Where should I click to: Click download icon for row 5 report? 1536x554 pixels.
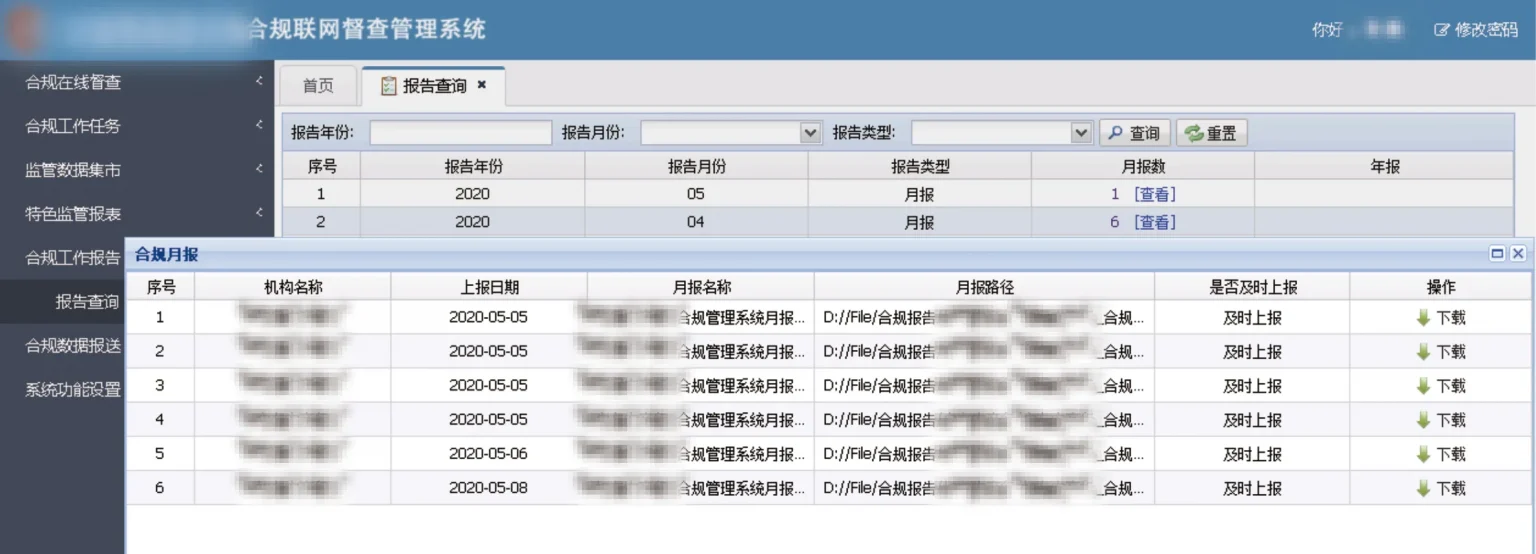(1423, 454)
